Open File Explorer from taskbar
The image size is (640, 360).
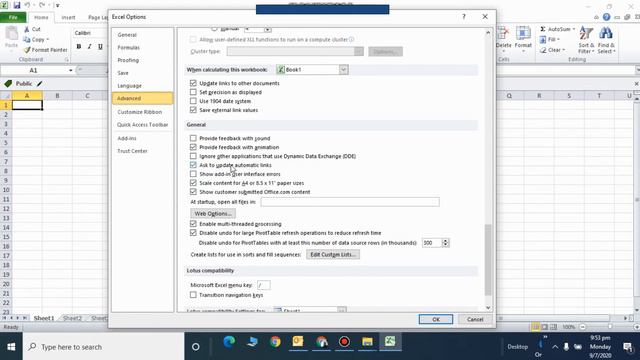[367, 342]
